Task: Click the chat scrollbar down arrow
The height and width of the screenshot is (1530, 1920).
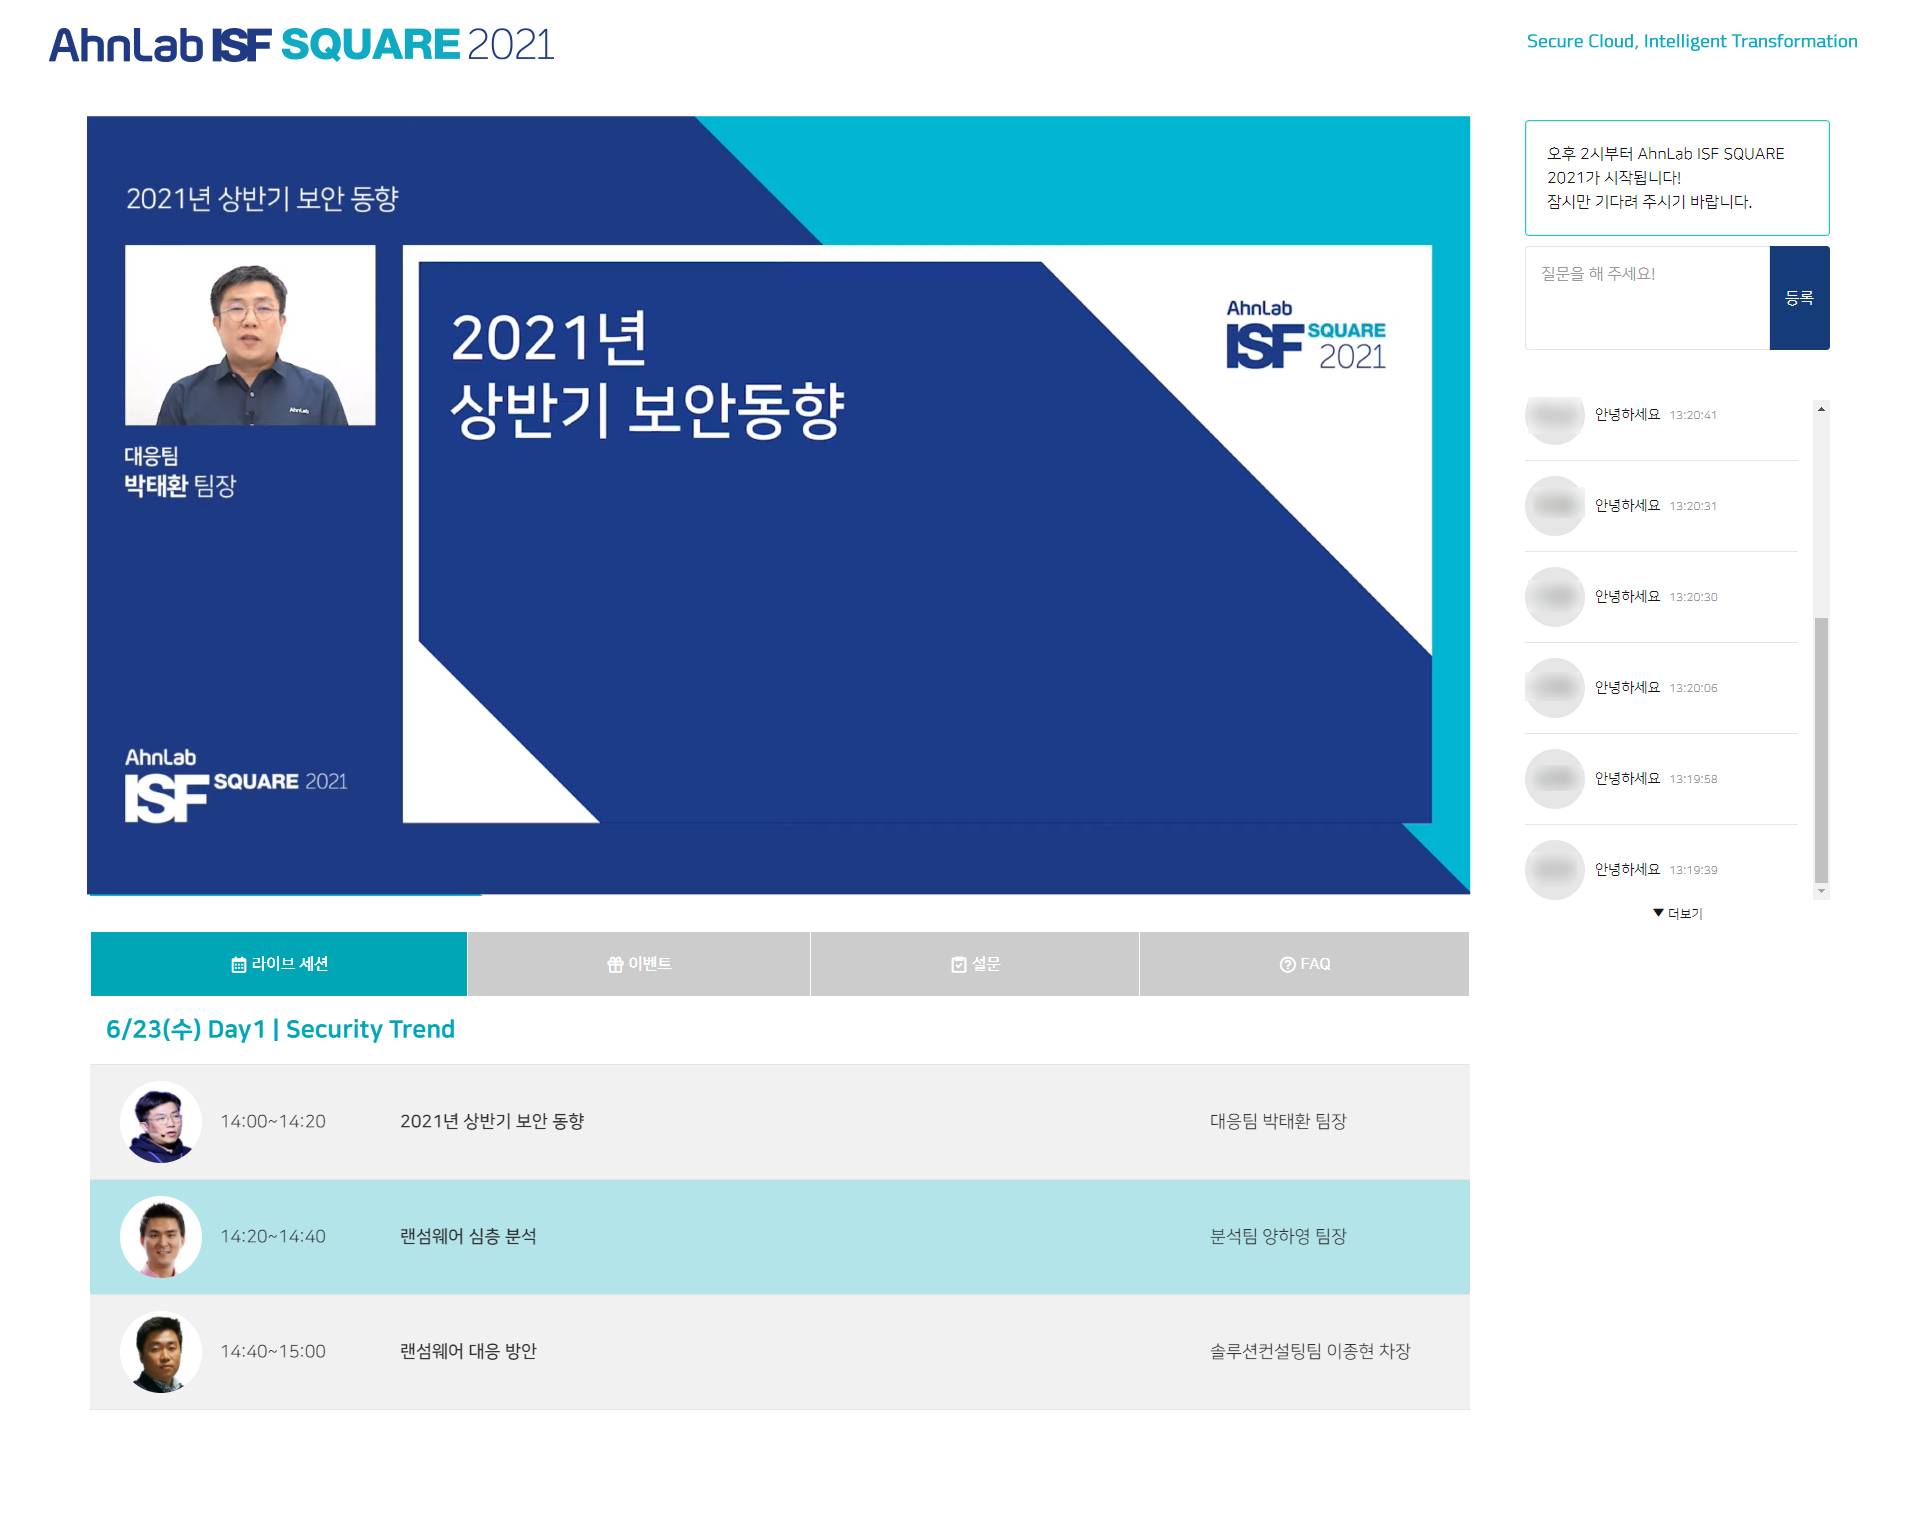Action: pyautogui.click(x=1821, y=891)
